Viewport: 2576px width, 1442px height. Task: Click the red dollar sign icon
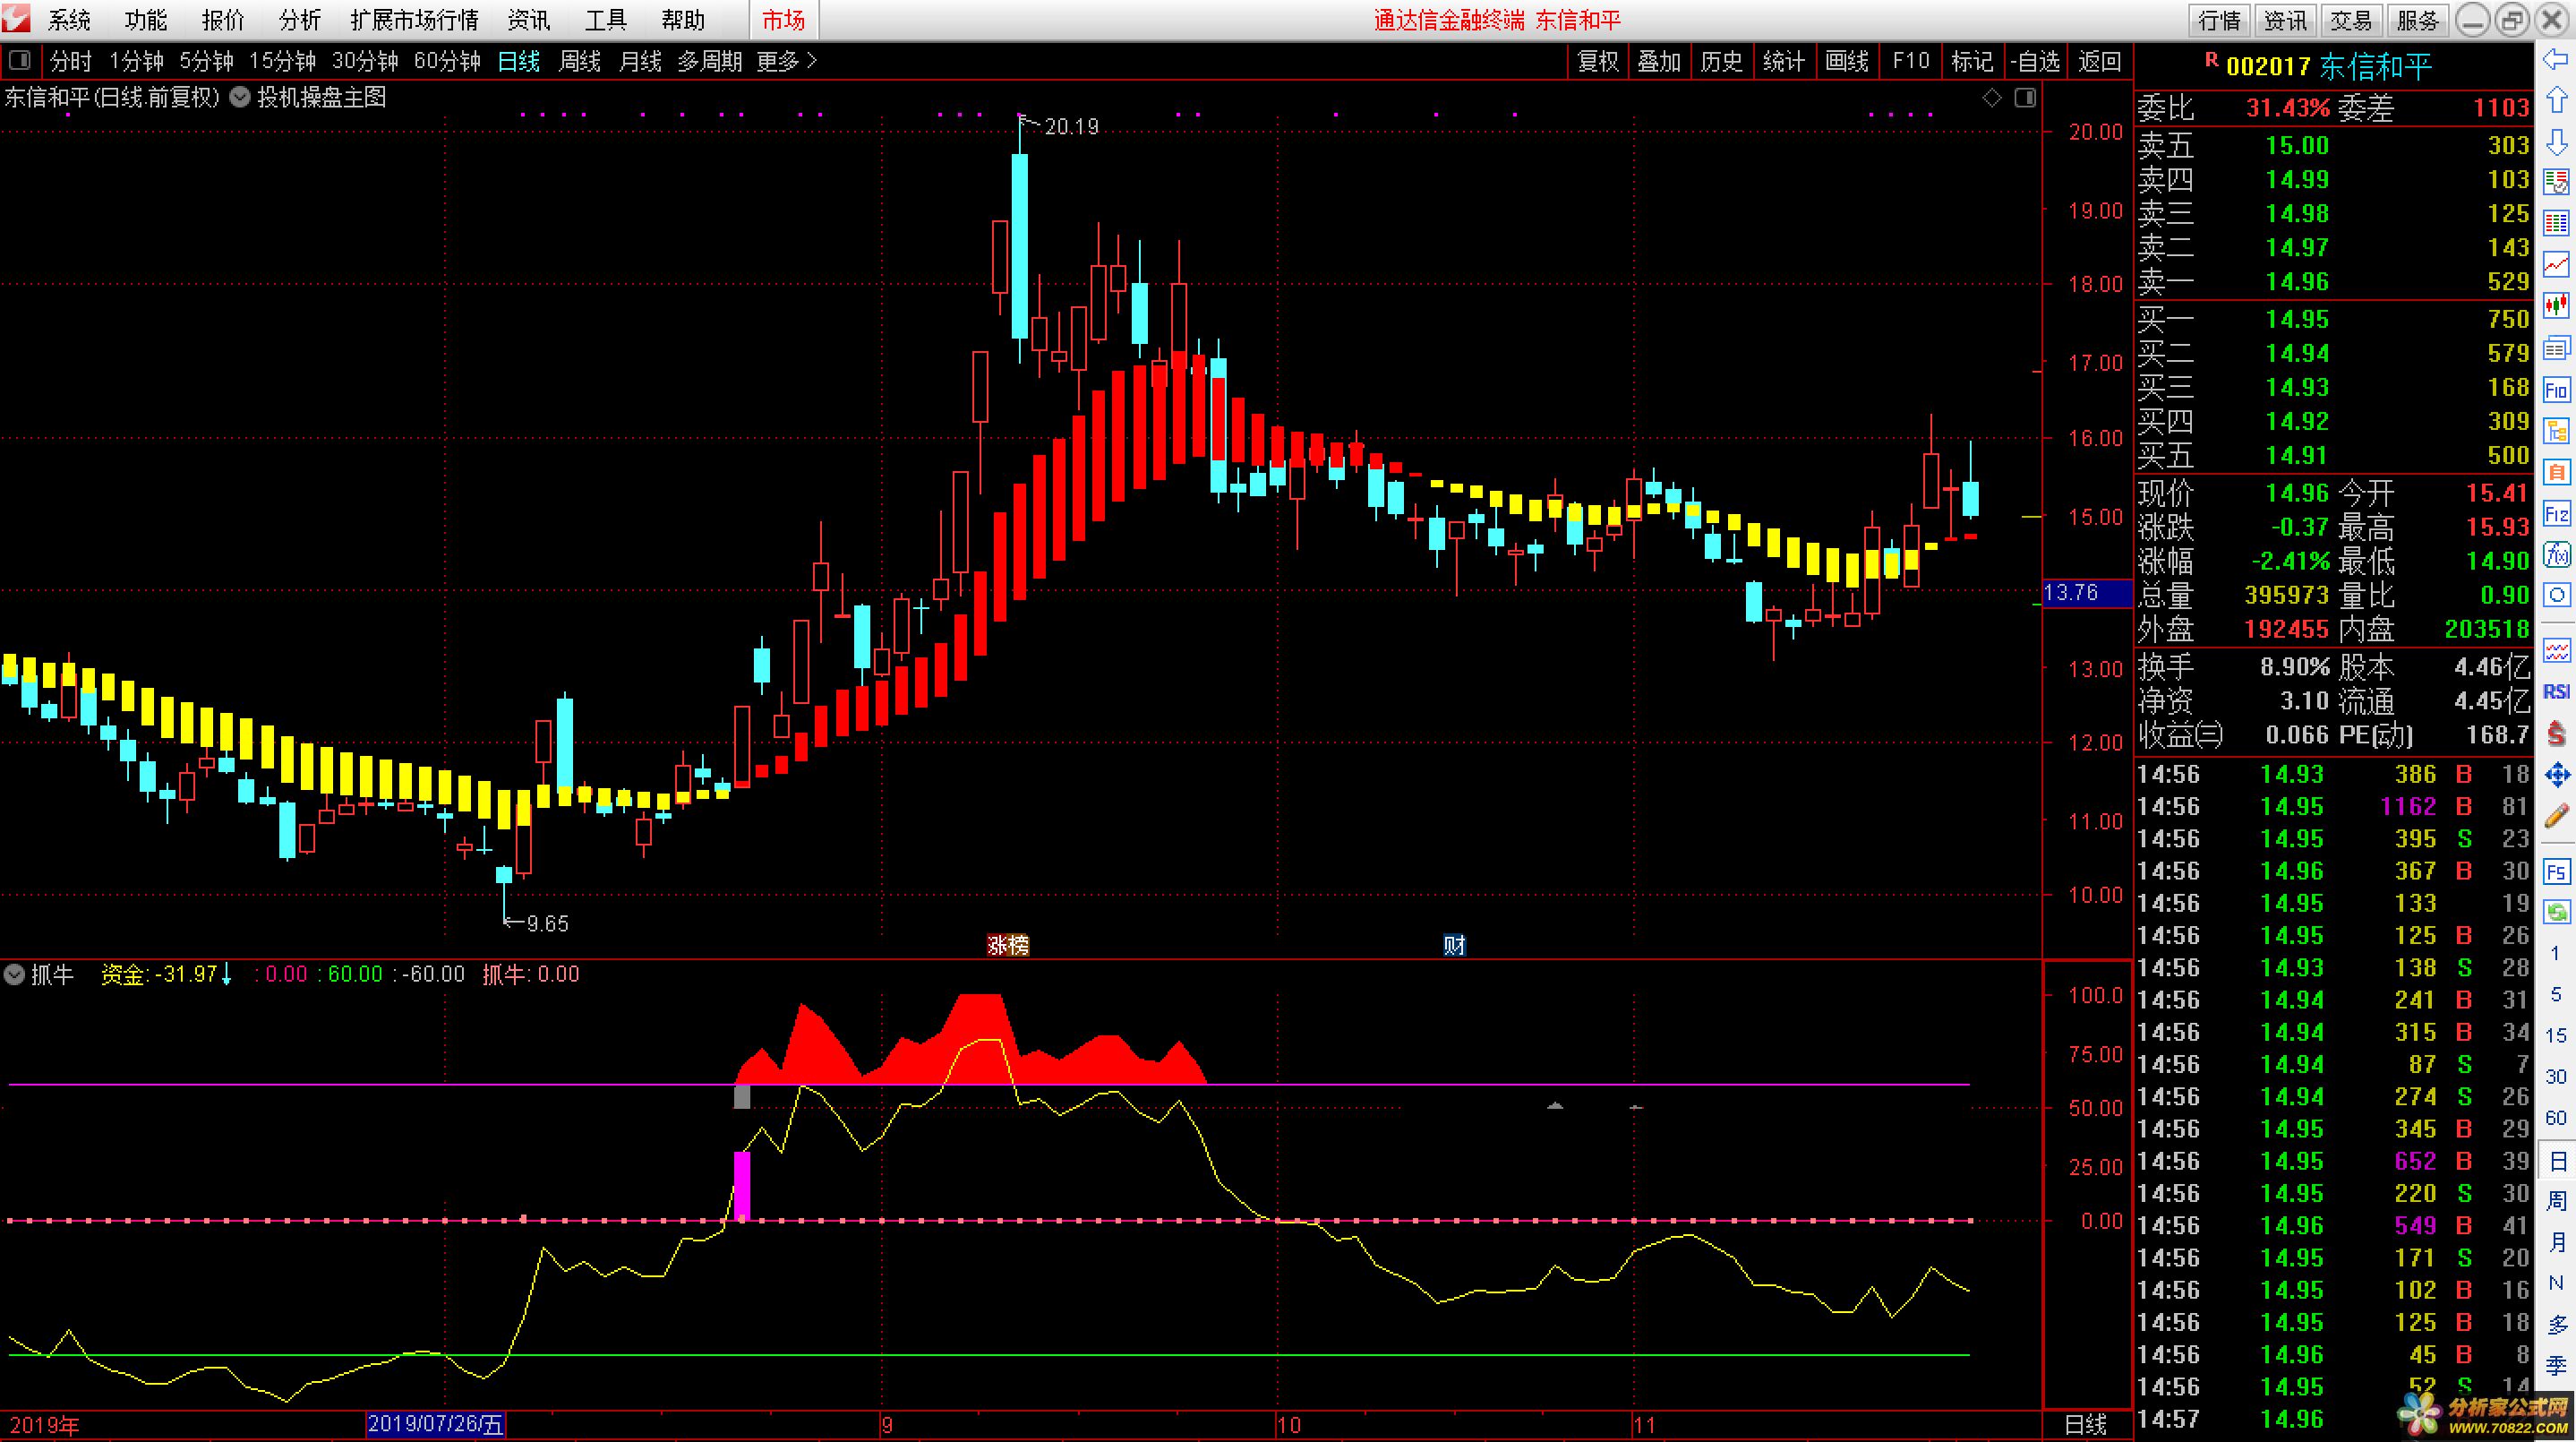pos(2557,734)
